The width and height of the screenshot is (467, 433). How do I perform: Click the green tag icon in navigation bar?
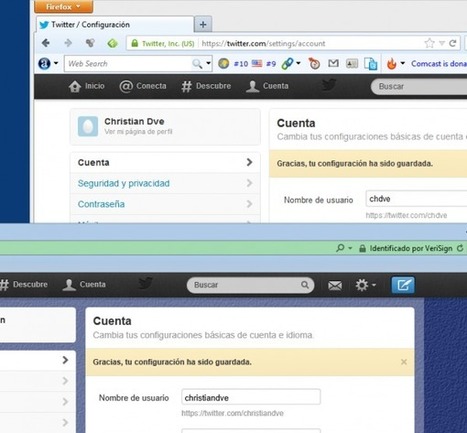coord(112,43)
